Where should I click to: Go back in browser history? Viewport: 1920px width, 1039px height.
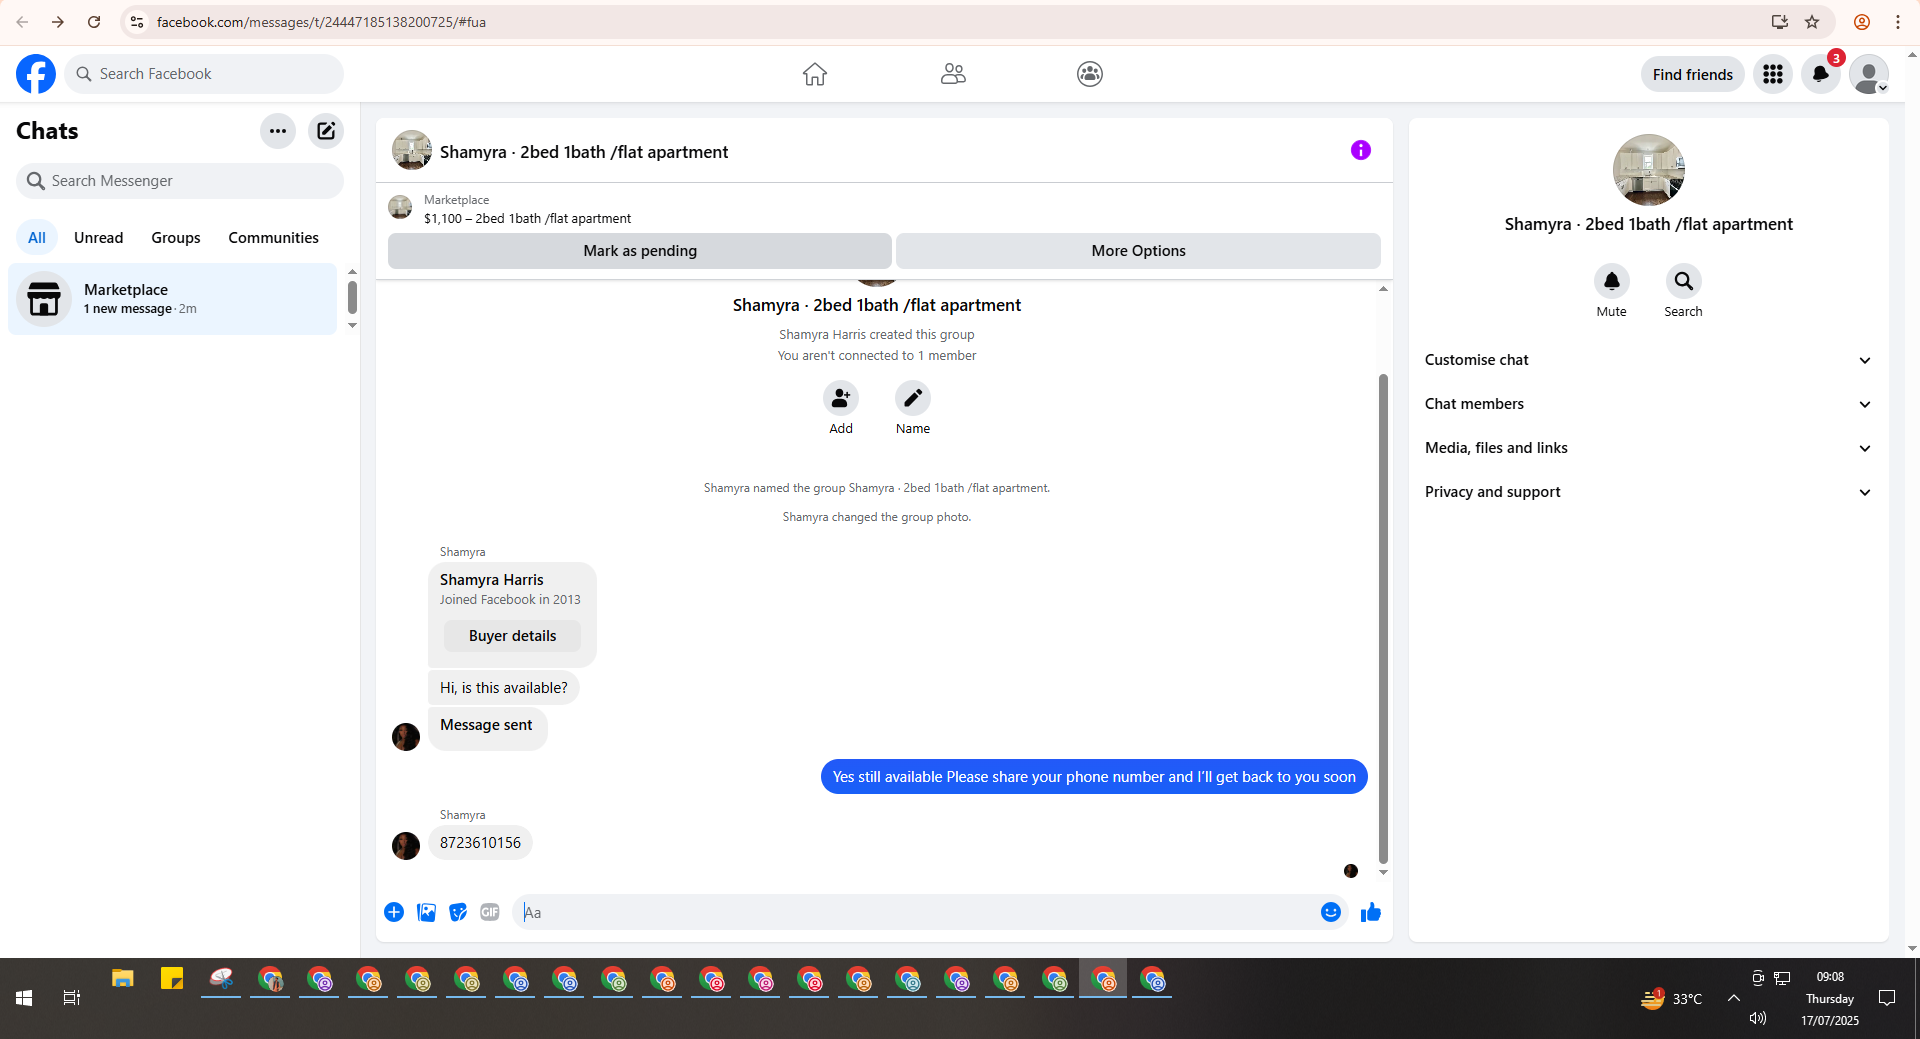pyautogui.click(x=22, y=22)
